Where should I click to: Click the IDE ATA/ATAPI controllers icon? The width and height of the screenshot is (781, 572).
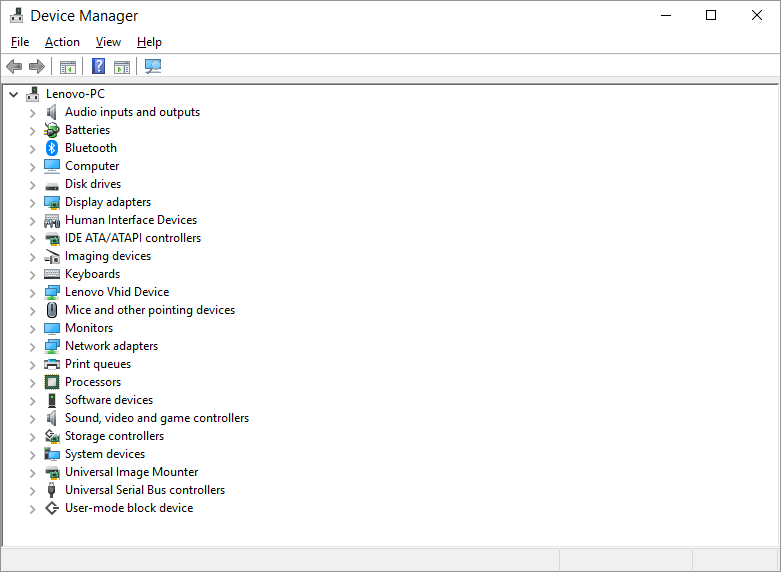[x=52, y=238]
